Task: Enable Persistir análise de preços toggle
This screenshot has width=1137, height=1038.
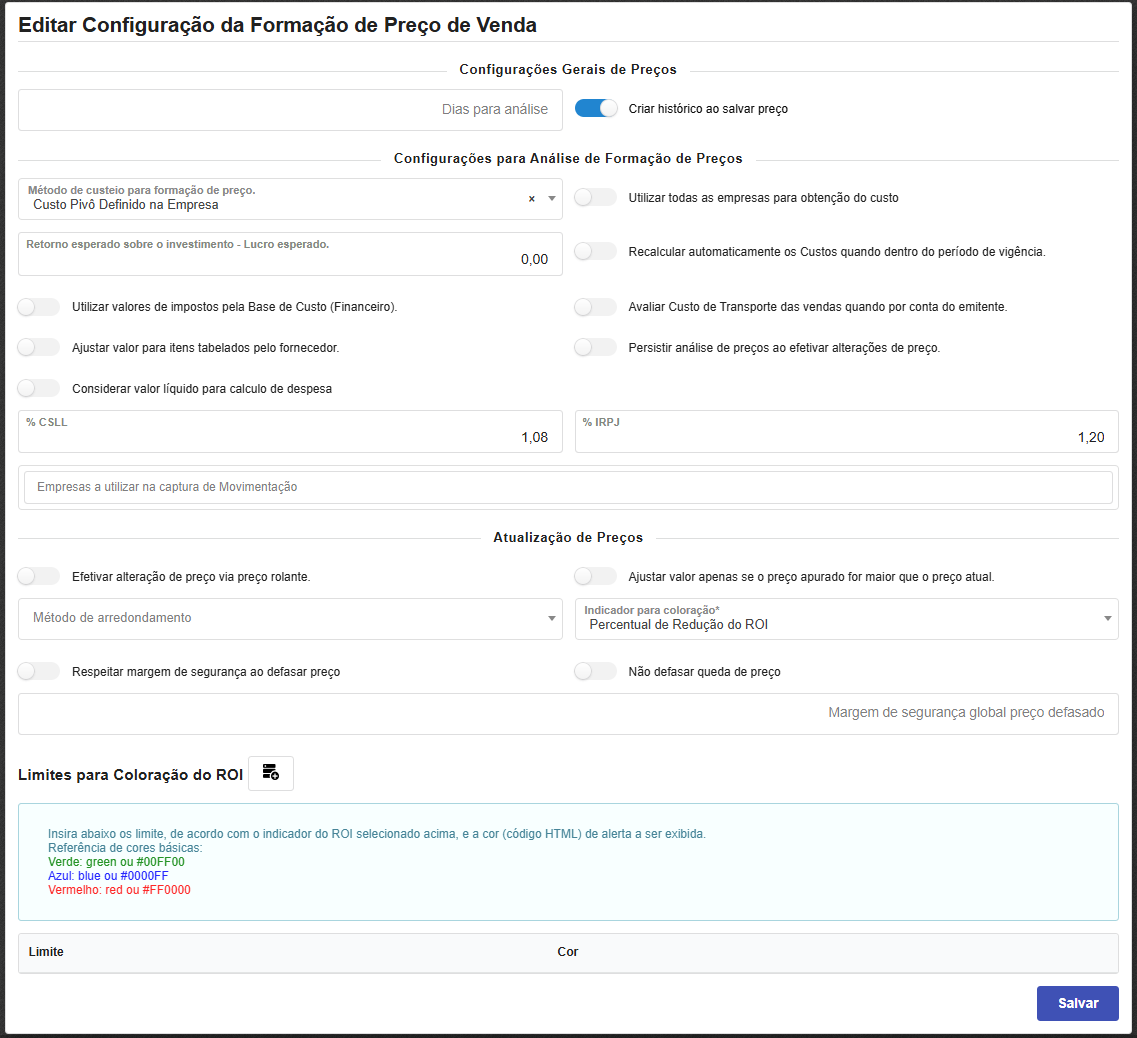Action: point(596,347)
